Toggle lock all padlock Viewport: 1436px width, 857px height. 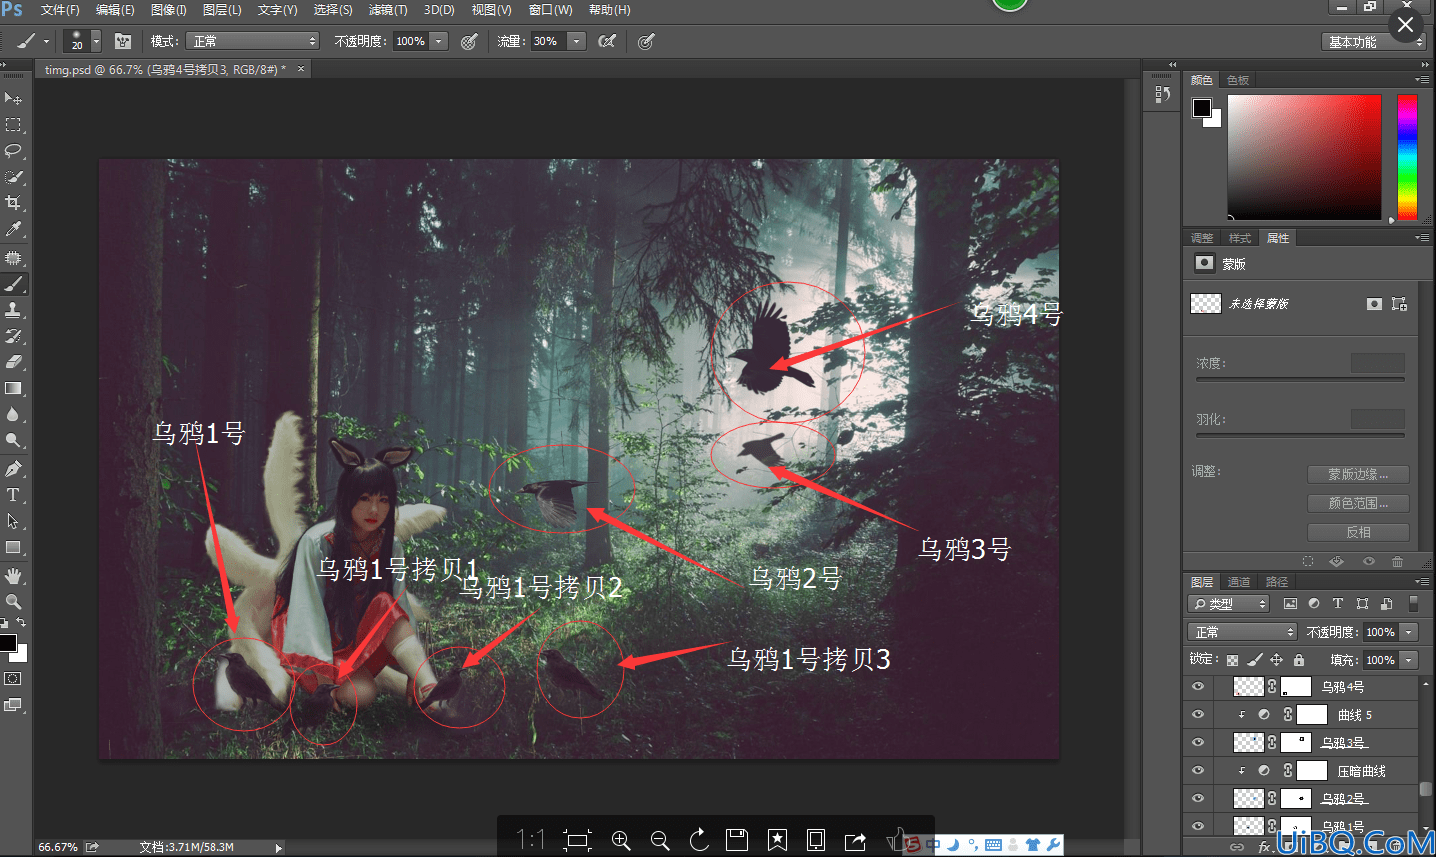[1298, 660]
